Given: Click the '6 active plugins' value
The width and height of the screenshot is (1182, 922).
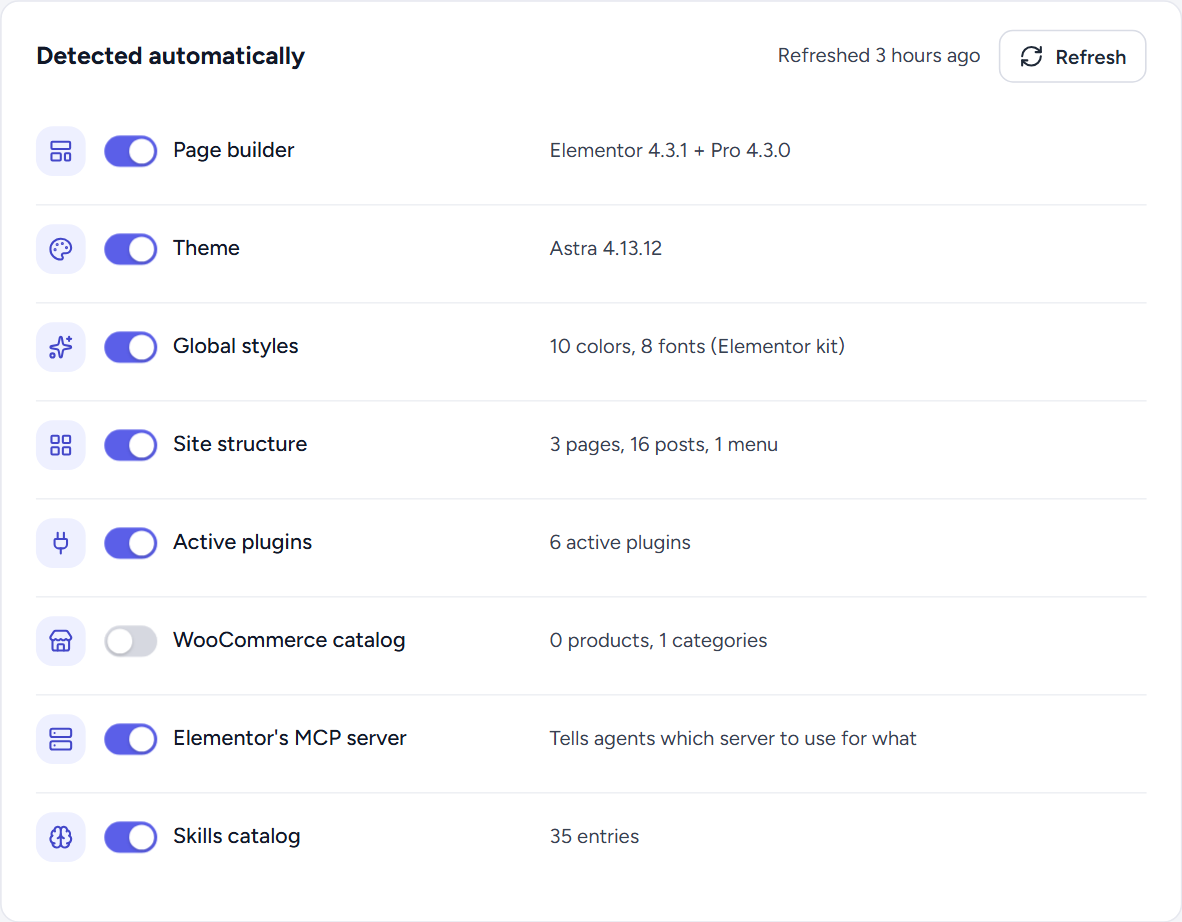Looking at the screenshot, I should (620, 543).
